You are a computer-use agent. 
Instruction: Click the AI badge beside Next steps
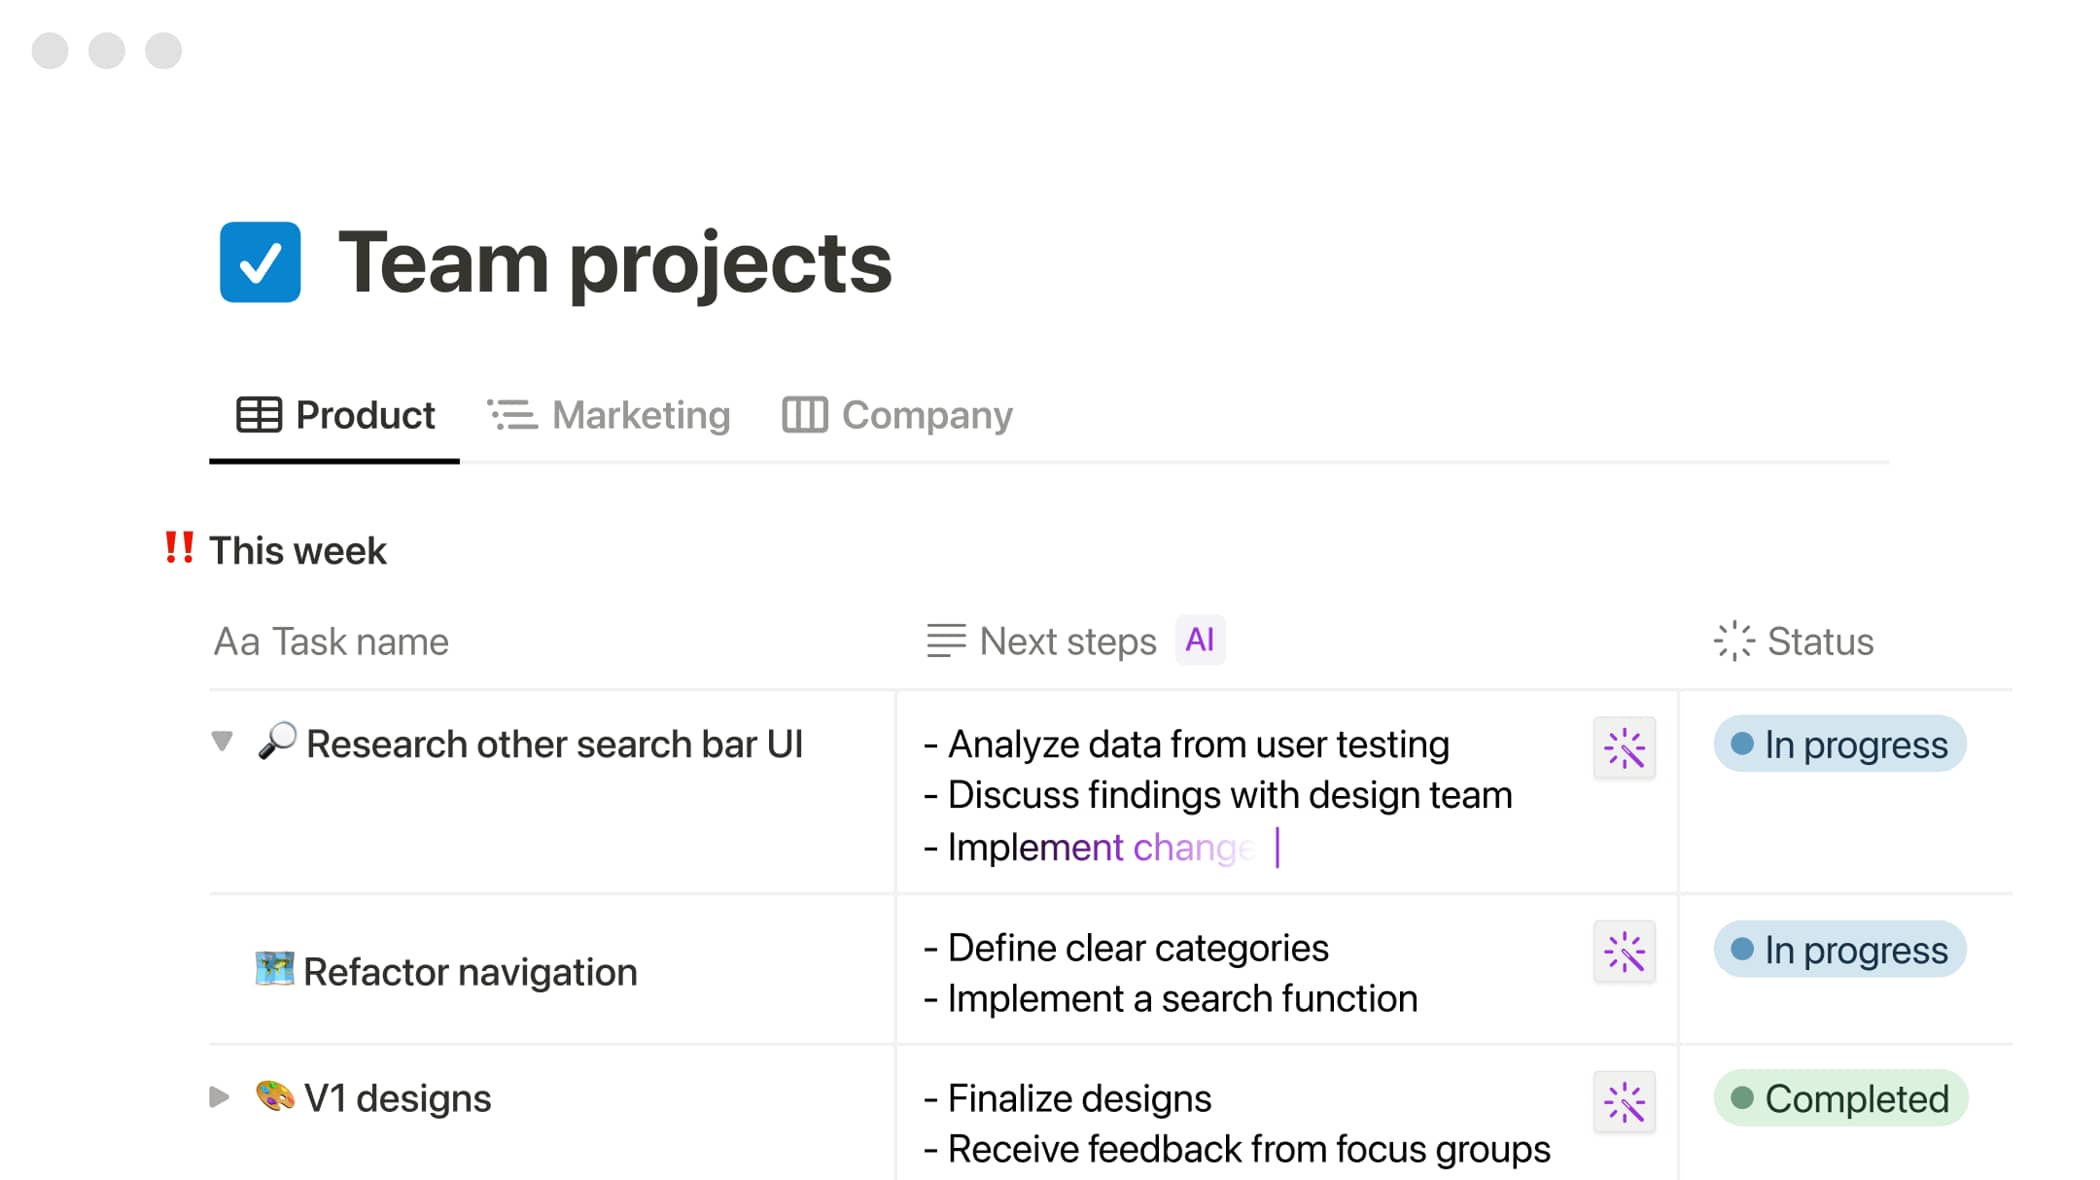point(1199,640)
